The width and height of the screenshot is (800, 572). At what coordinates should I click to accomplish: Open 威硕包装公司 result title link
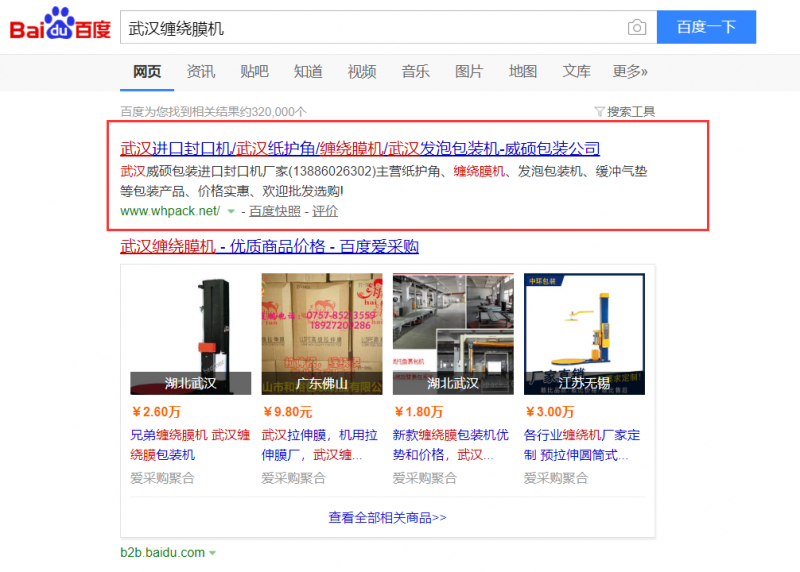[360, 148]
